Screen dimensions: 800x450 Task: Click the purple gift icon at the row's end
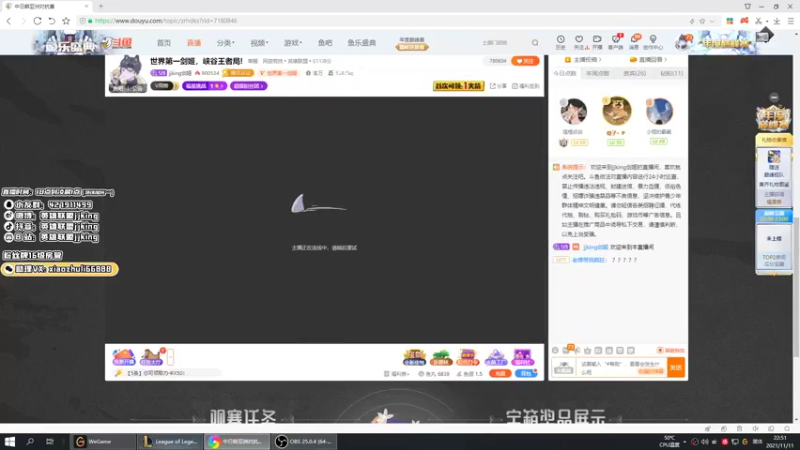522,357
